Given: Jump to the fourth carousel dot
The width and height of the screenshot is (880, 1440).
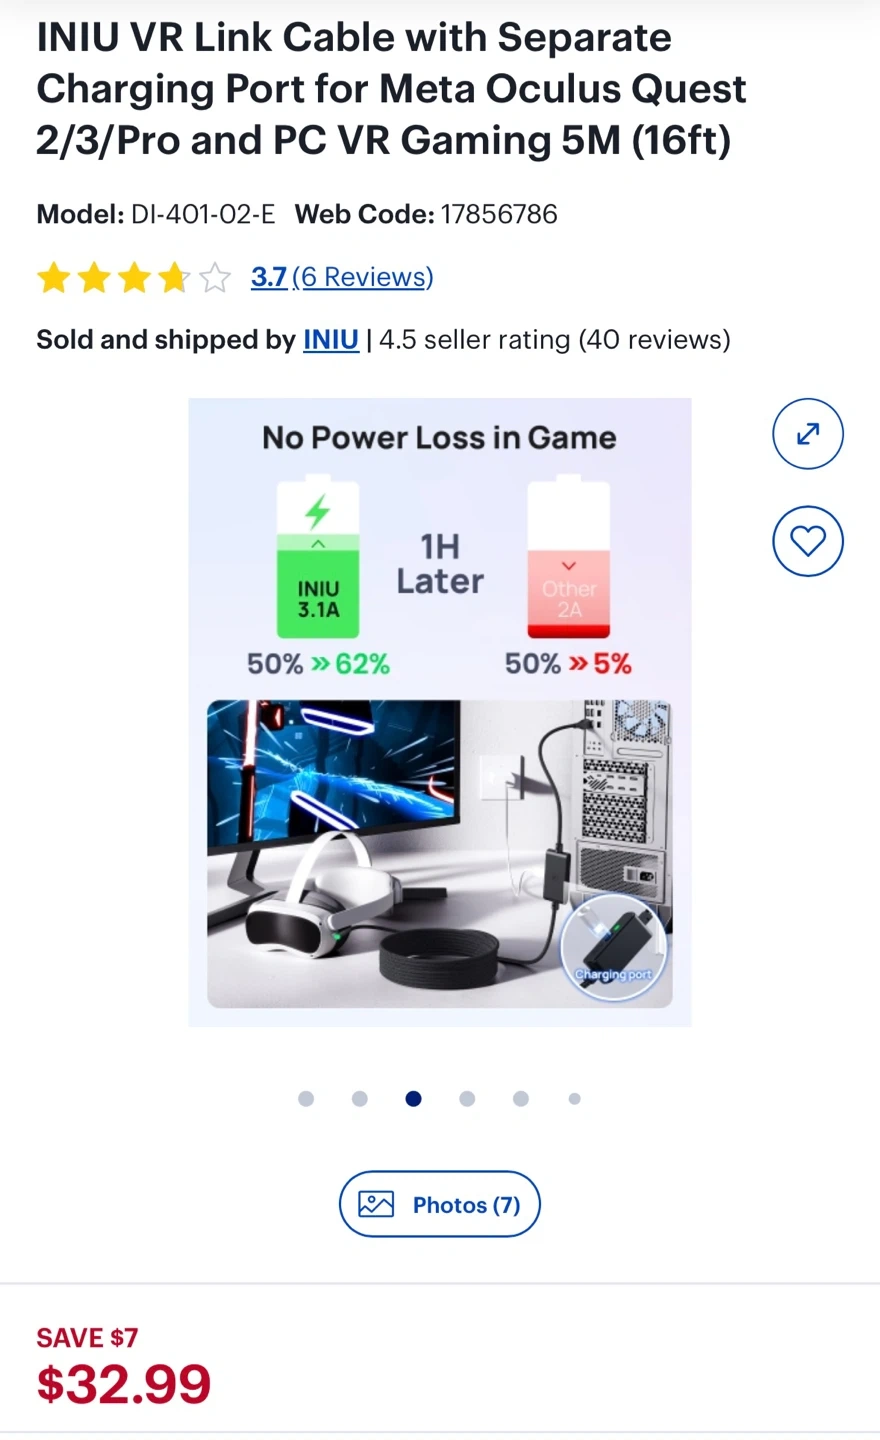Looking at the screenshot, I should 467,1098.
